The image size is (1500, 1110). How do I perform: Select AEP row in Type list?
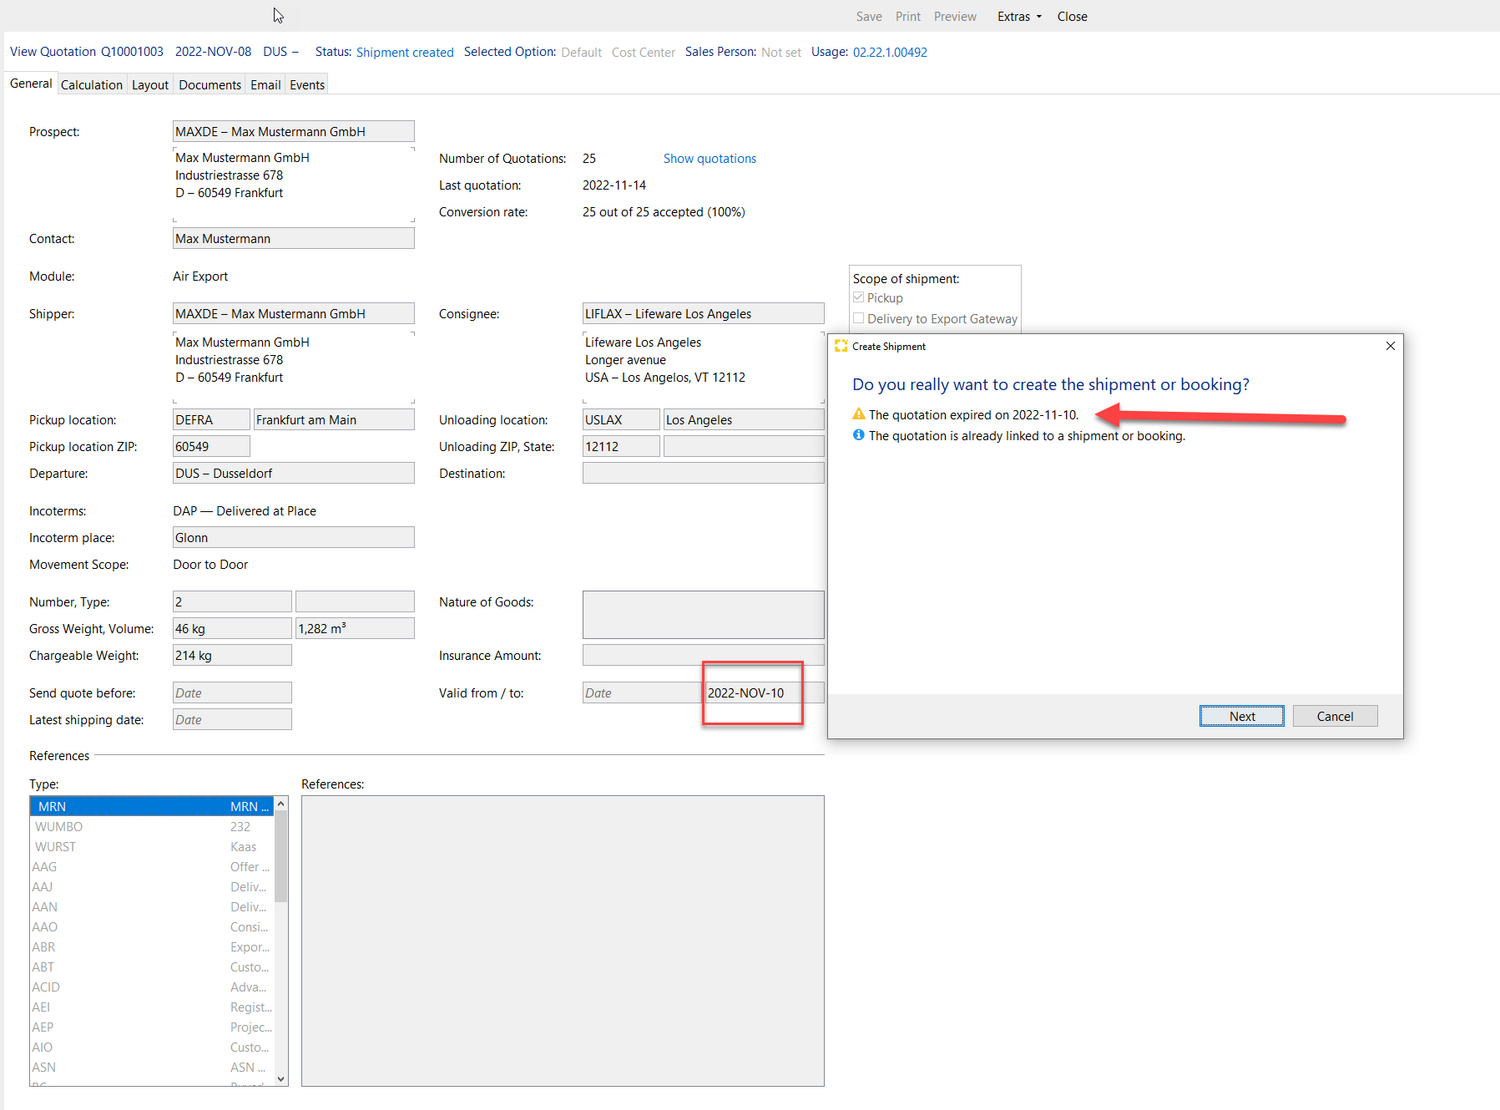152,1026
